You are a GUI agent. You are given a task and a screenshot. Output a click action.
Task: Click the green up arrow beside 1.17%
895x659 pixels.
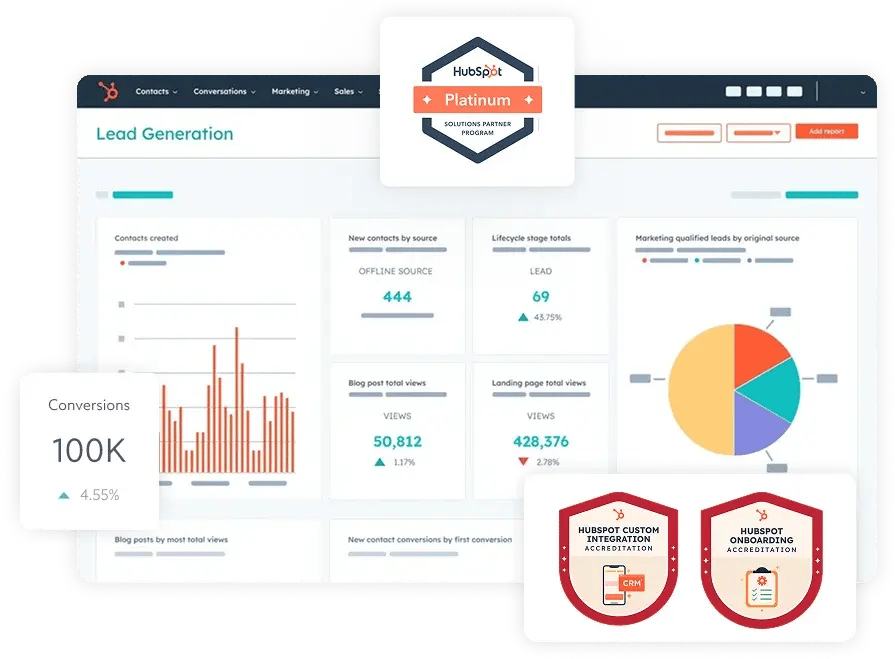point(380,462)
